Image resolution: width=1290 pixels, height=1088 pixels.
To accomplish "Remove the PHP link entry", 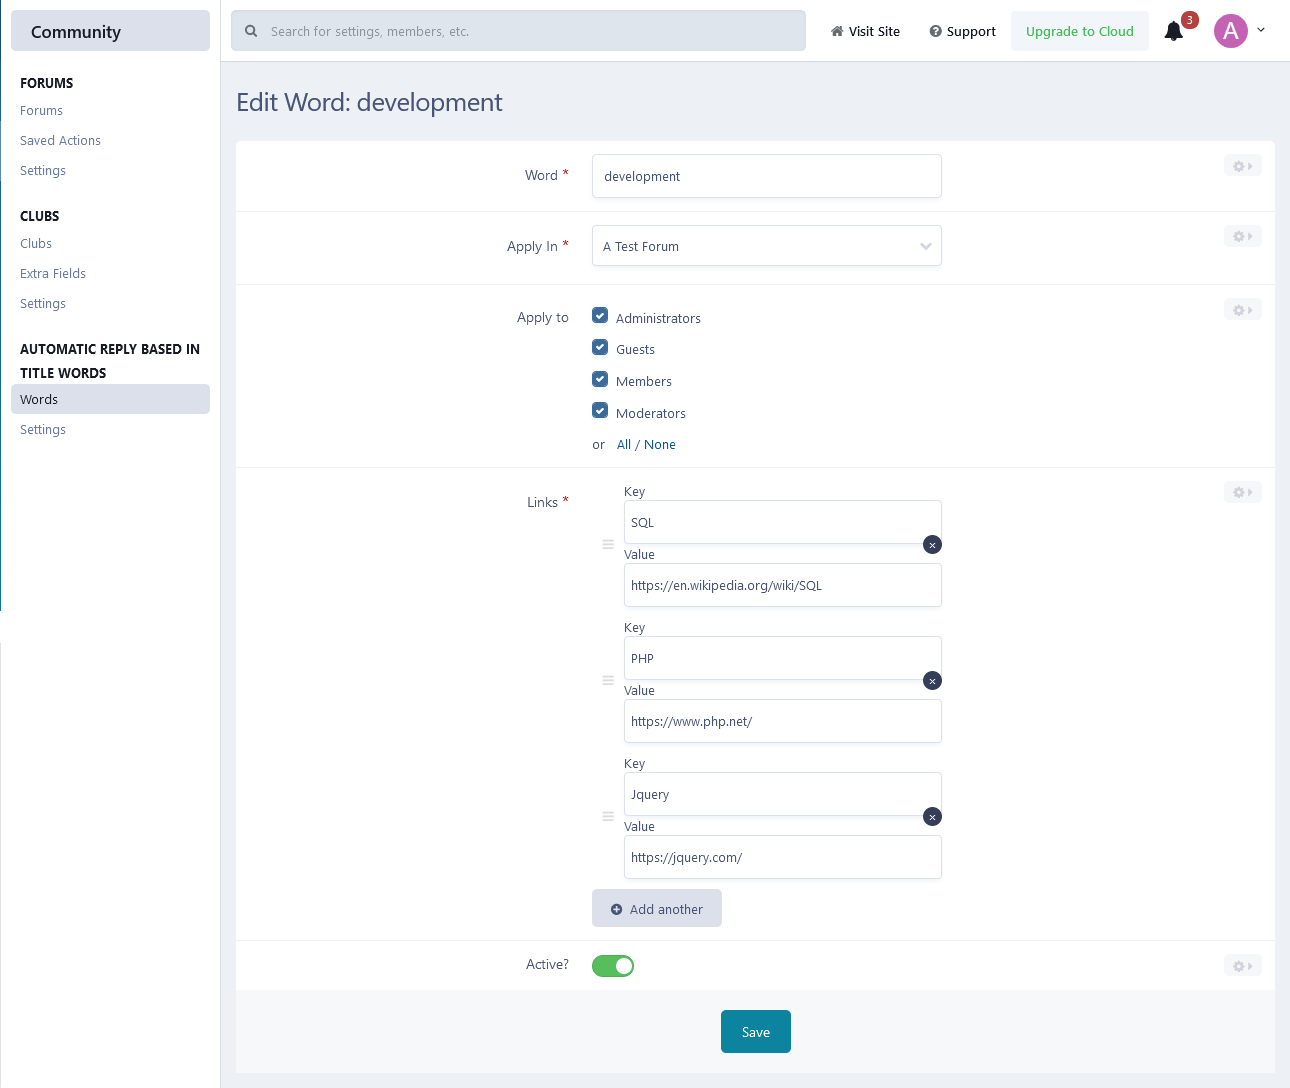I will (x=932, y=681).
